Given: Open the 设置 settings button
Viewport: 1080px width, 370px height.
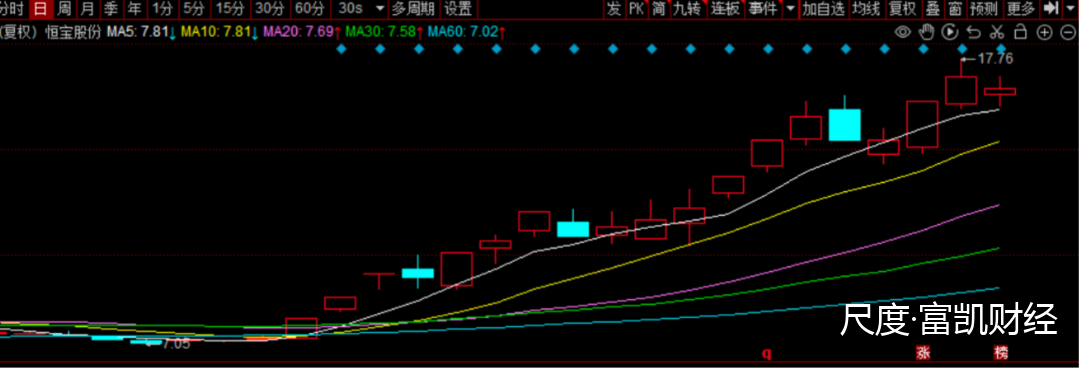Looking at the screenshot, I should [458, 9].
